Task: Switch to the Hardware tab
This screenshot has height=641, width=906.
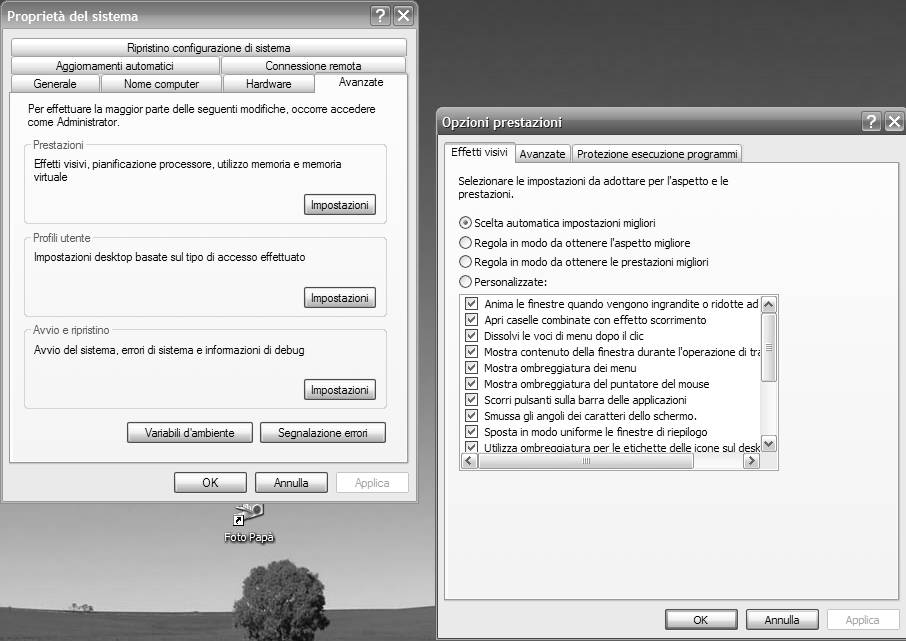Action: tap(268, 84)
